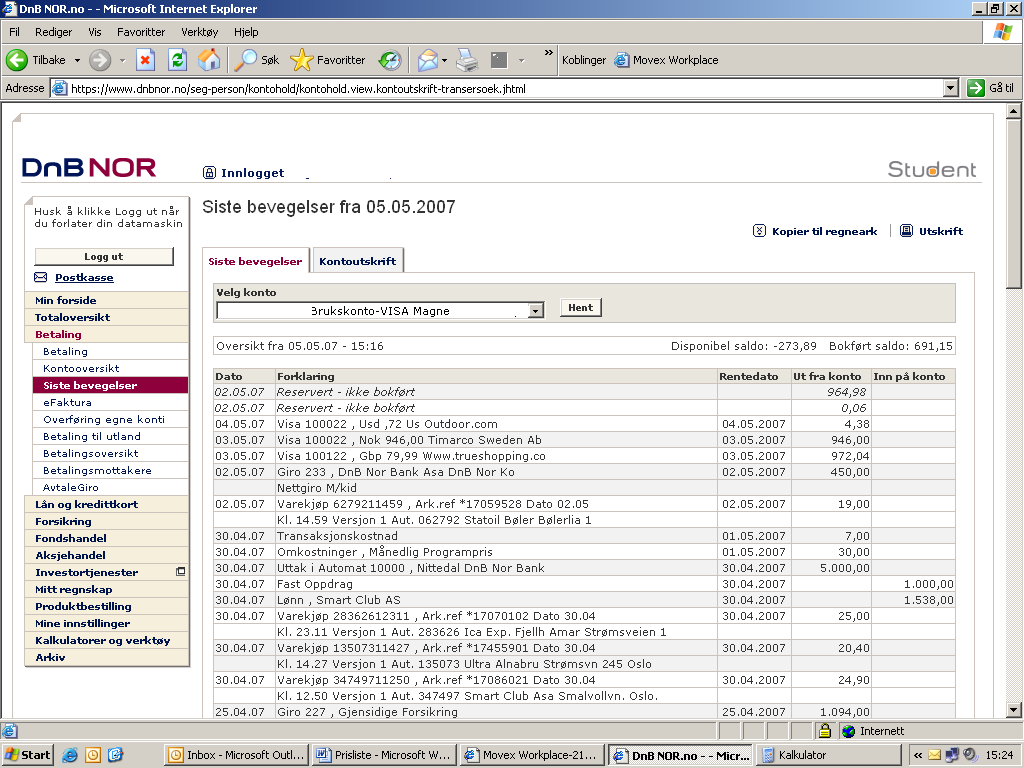Click the tray envelope mail notification
This screenshot has height=768, width=1024.
coord(935,755)
